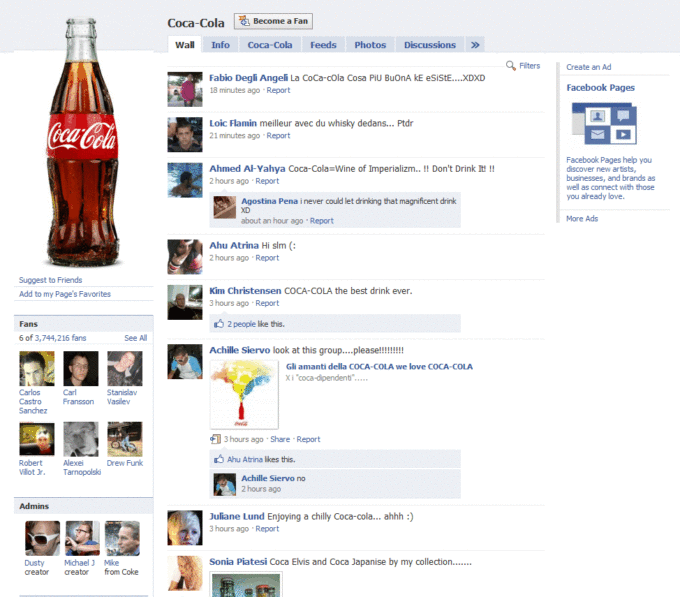This screenshot has width=680, height=598.
Task: Click thumbs-up icon beside Ahu Atrina likes this
Action: click(x=219, y=459)
